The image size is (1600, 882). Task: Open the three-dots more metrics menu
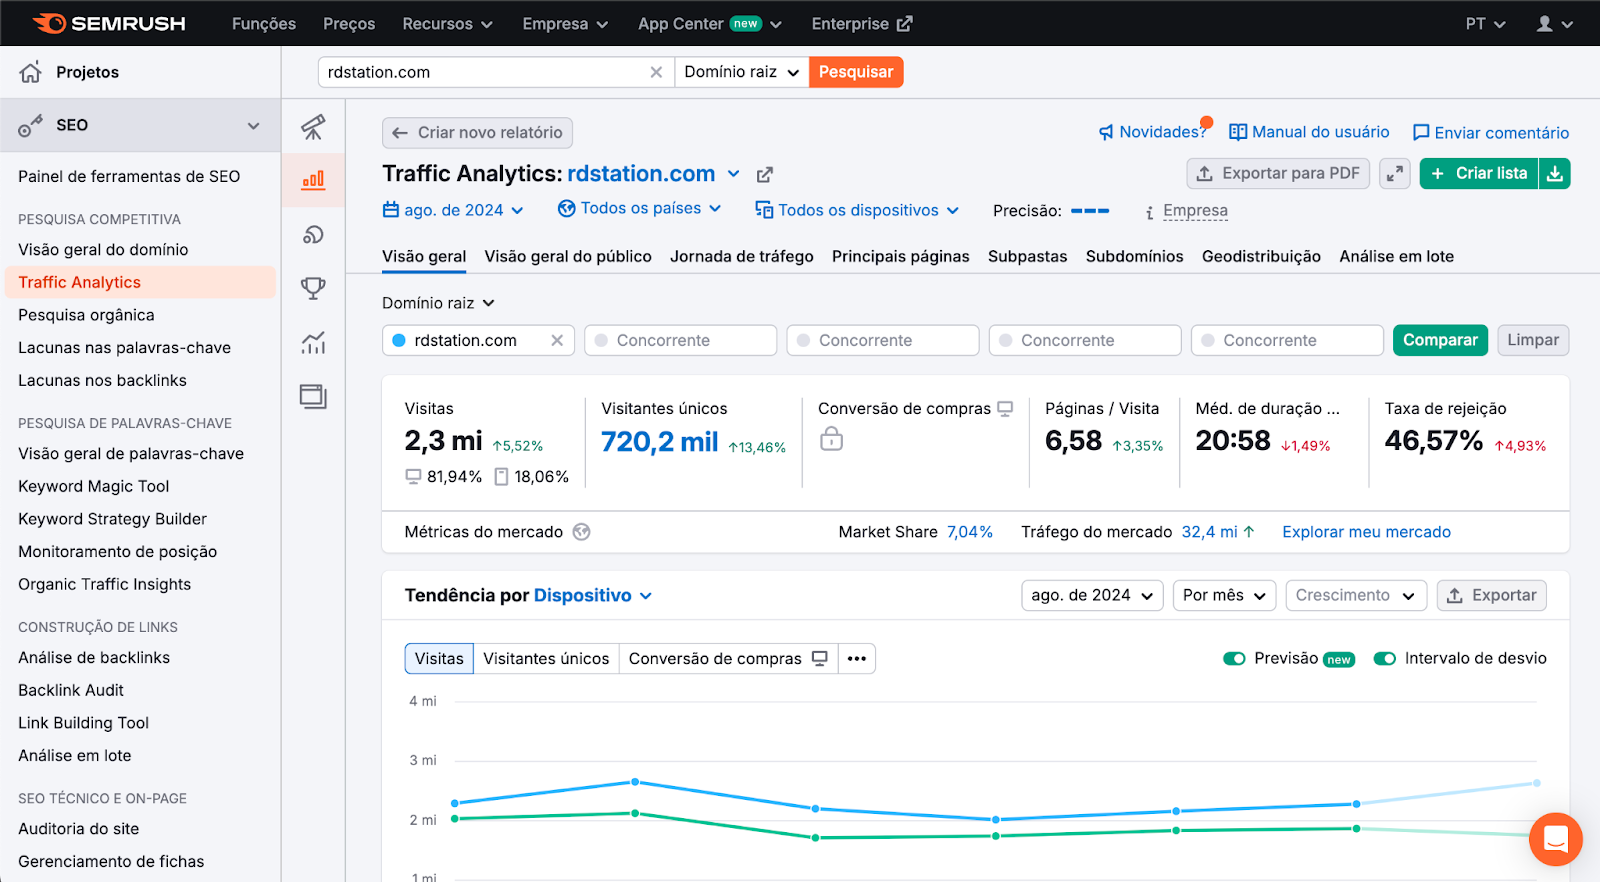tap(857, 659)
